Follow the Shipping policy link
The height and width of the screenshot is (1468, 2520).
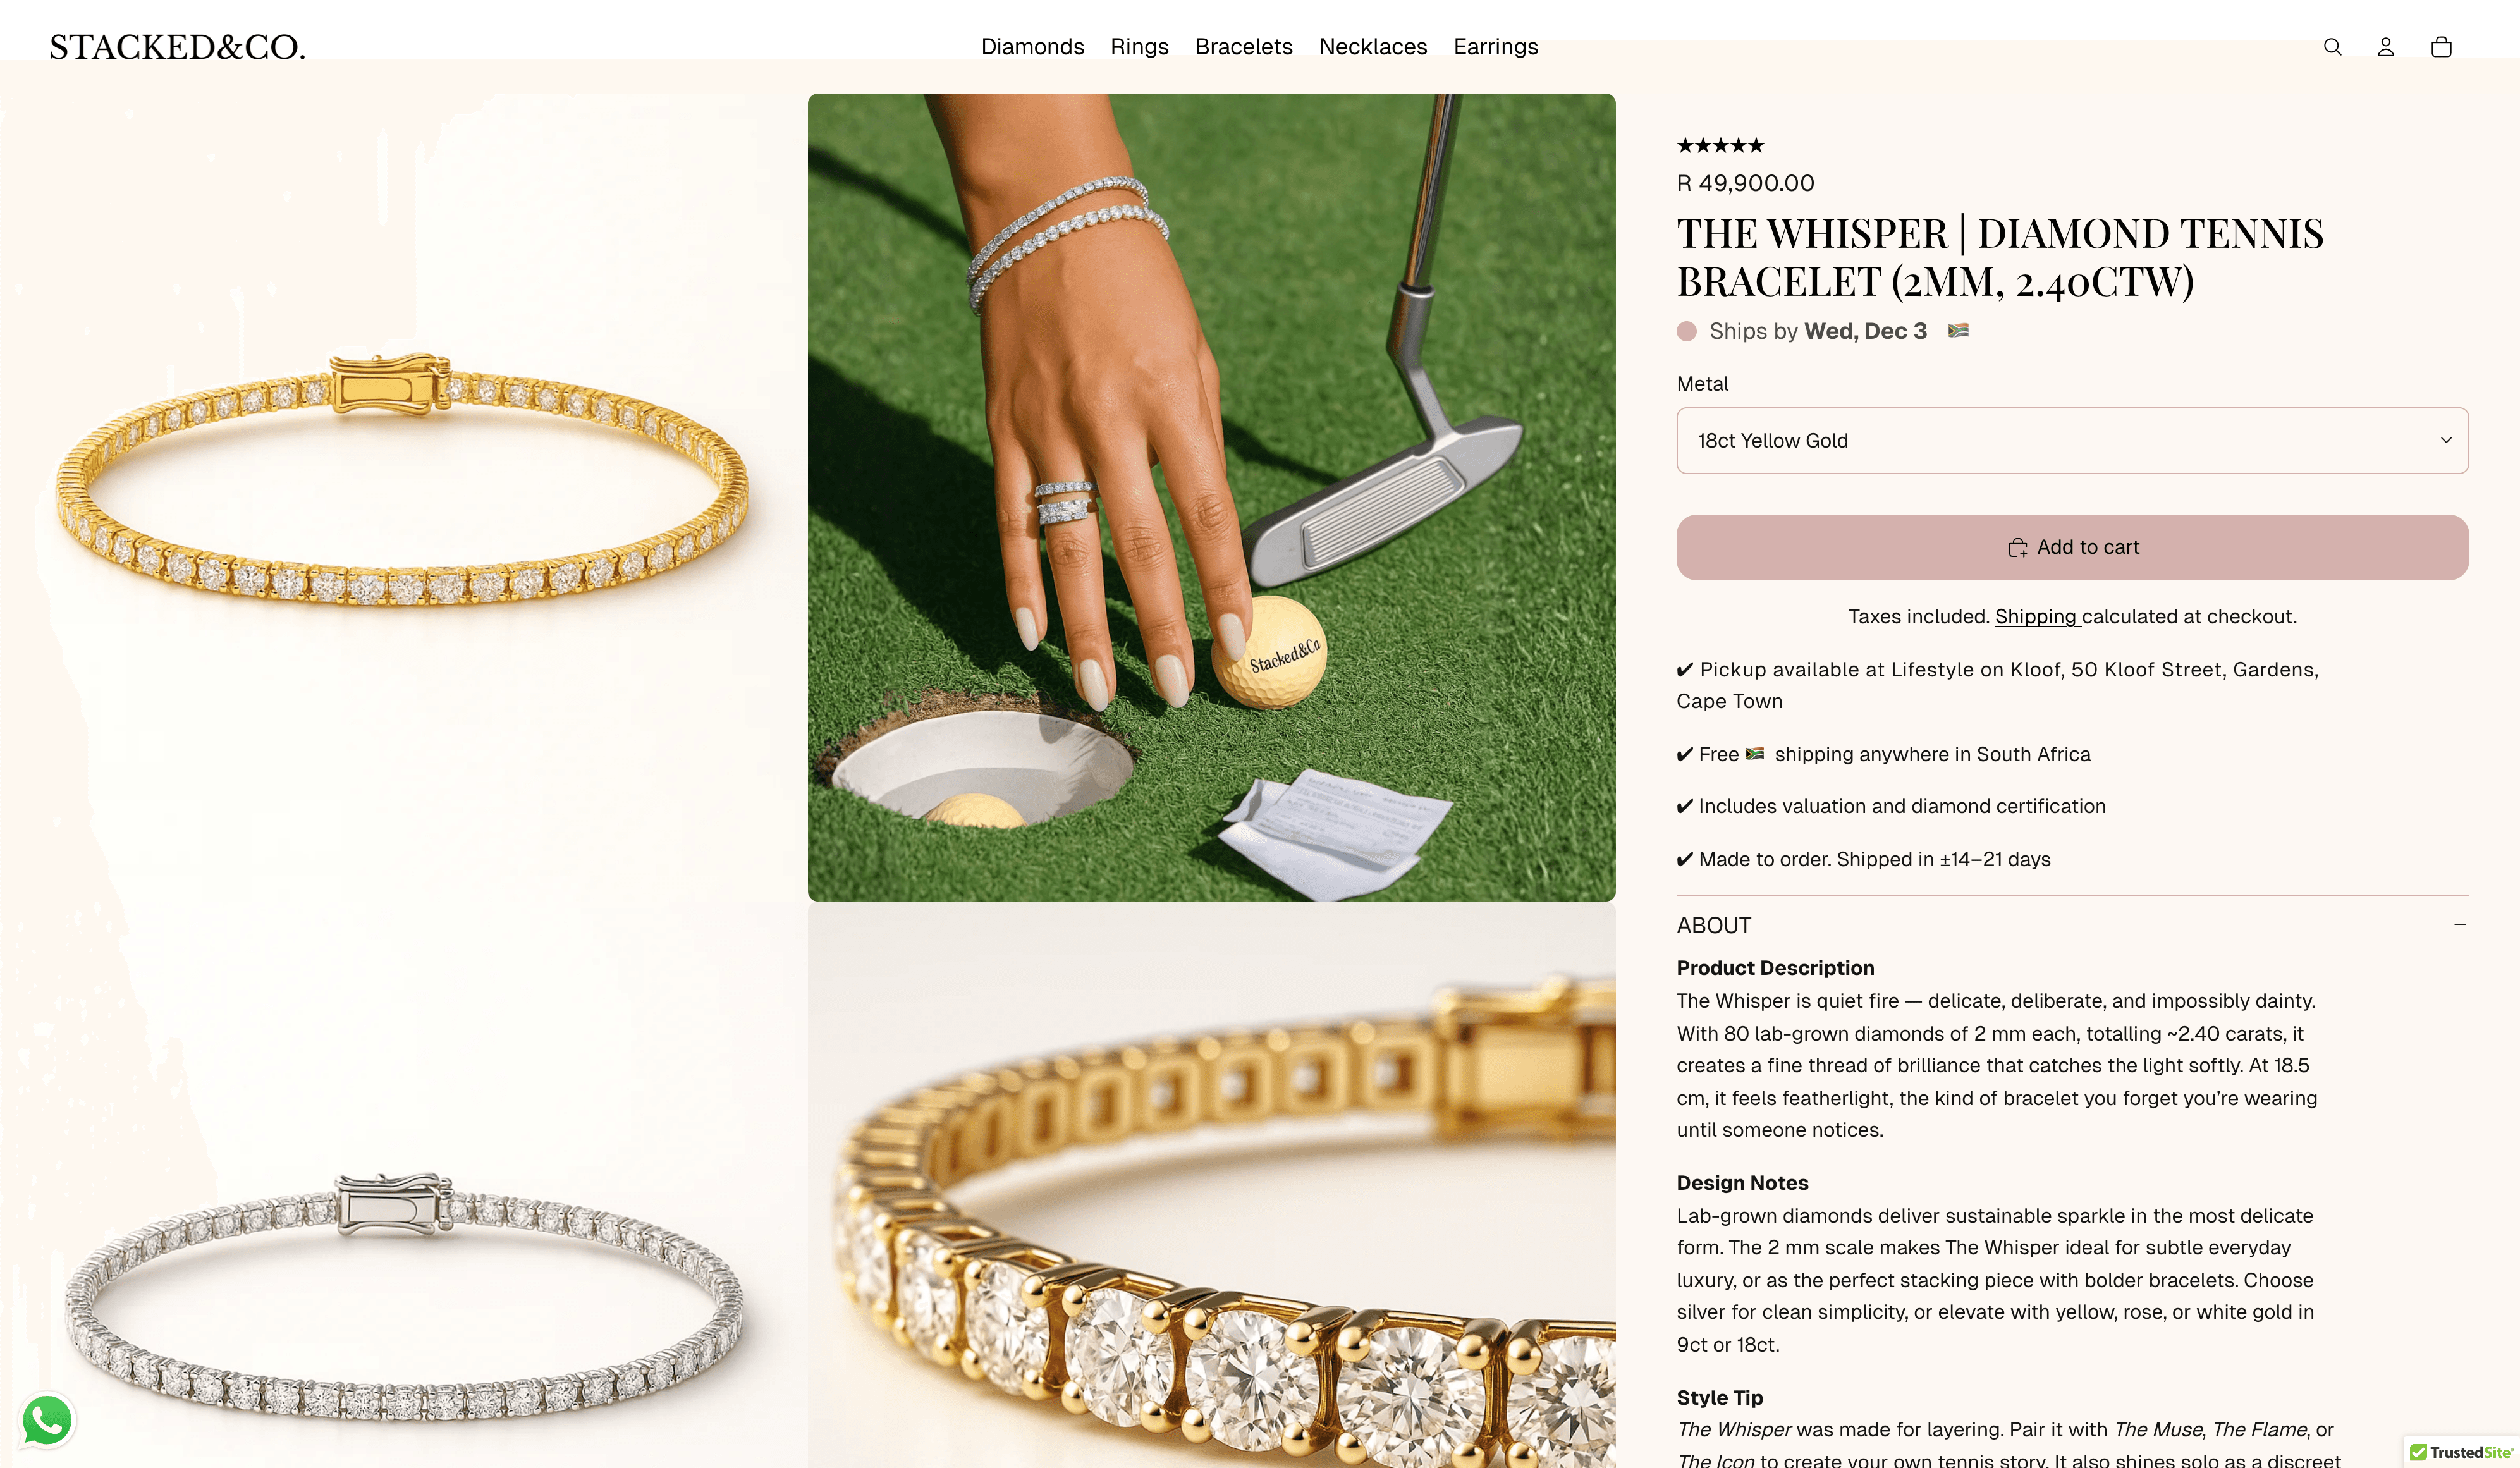click(x=2037, y=617)
